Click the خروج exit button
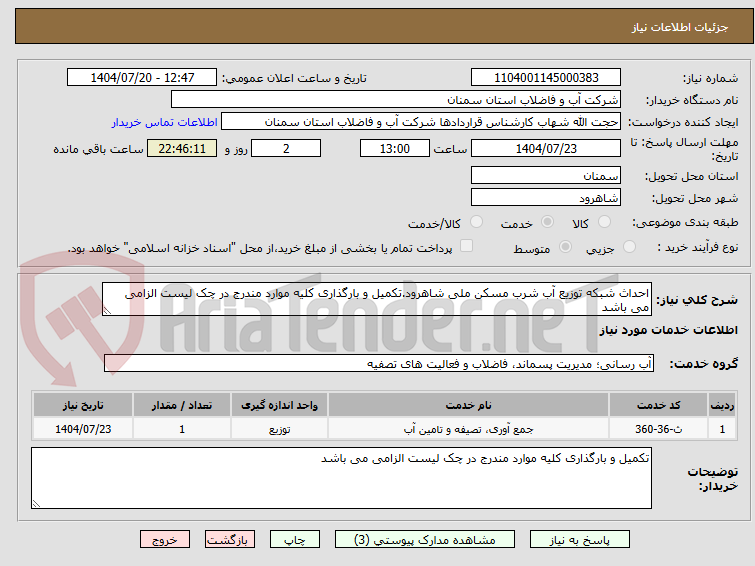Viewport: 755px width, 566px height. pos(165,540)
